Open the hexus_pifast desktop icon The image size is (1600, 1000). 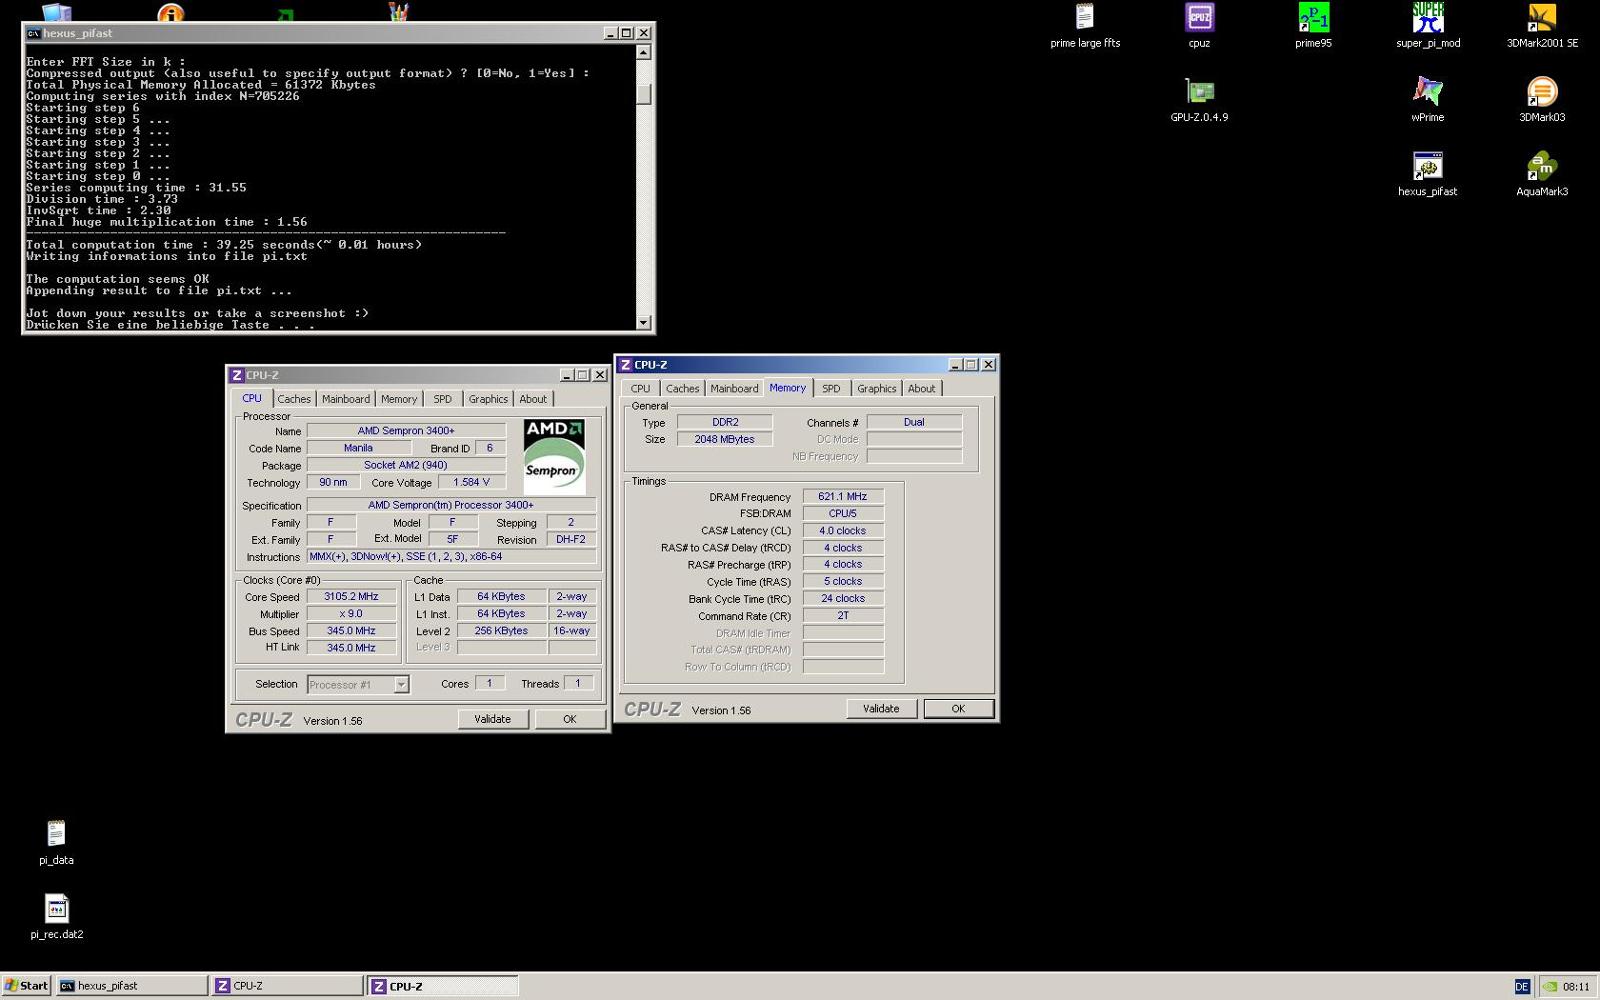click(x=1428, y=174)
